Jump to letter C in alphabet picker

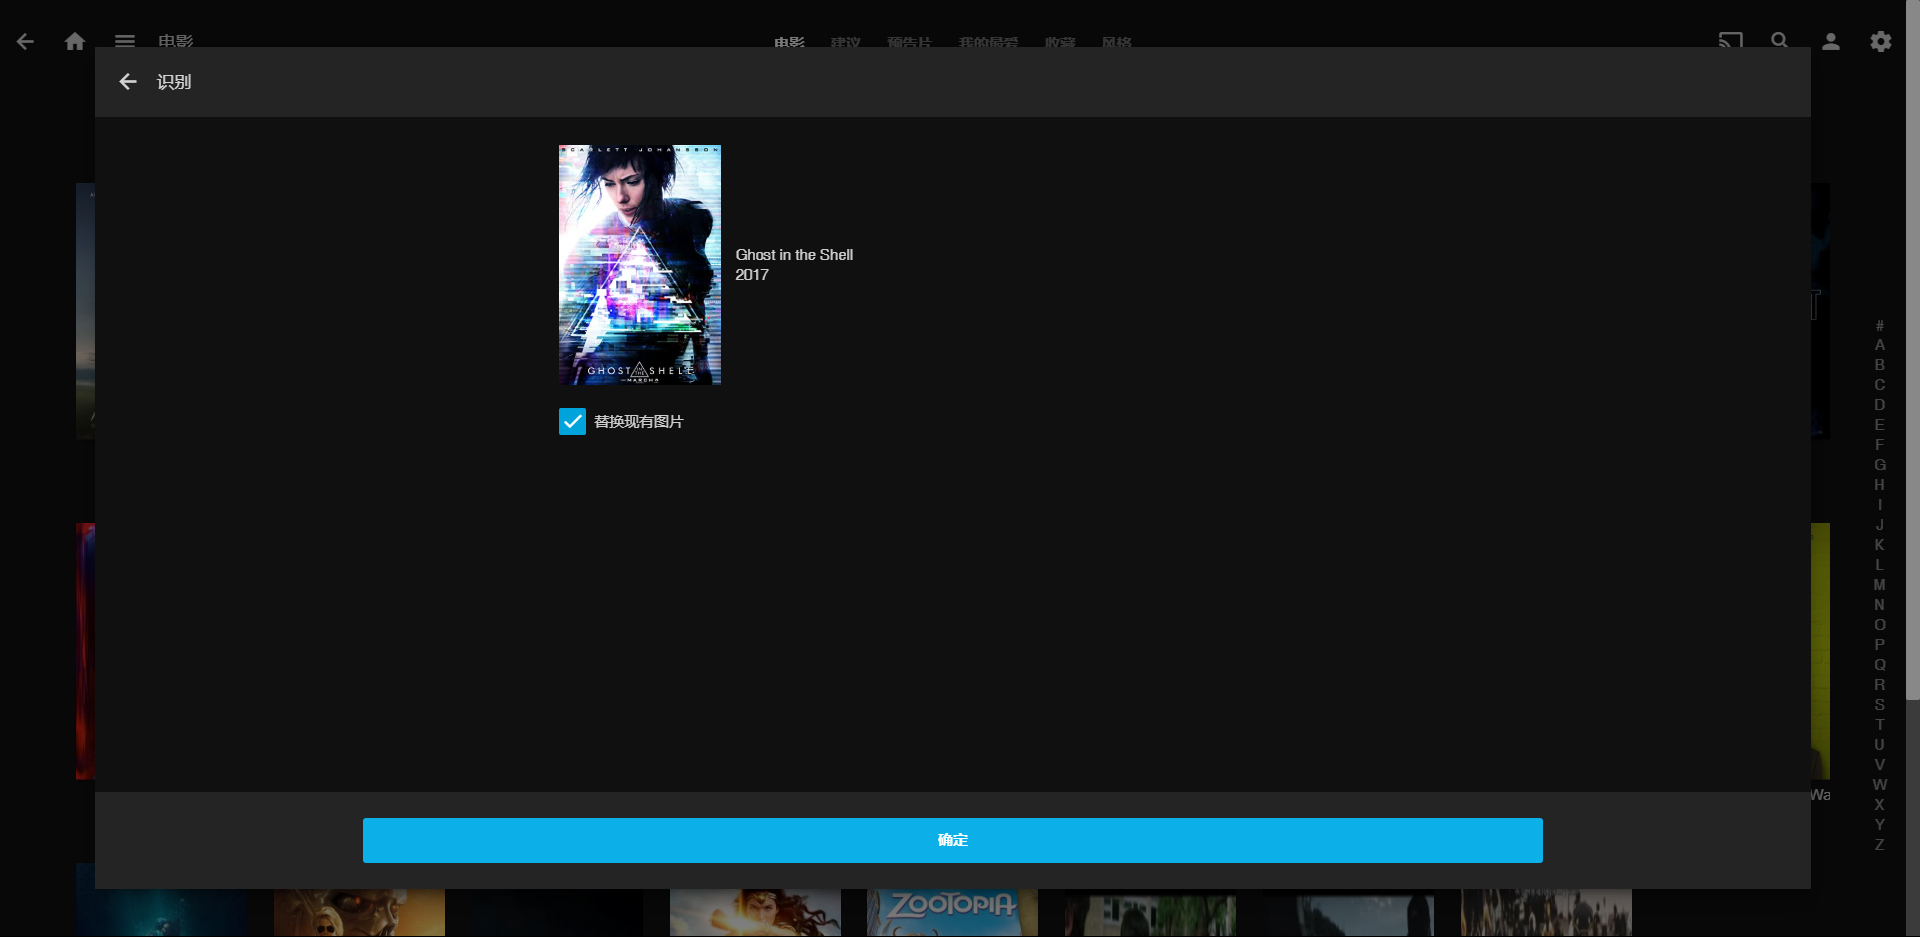point(1880,385)
